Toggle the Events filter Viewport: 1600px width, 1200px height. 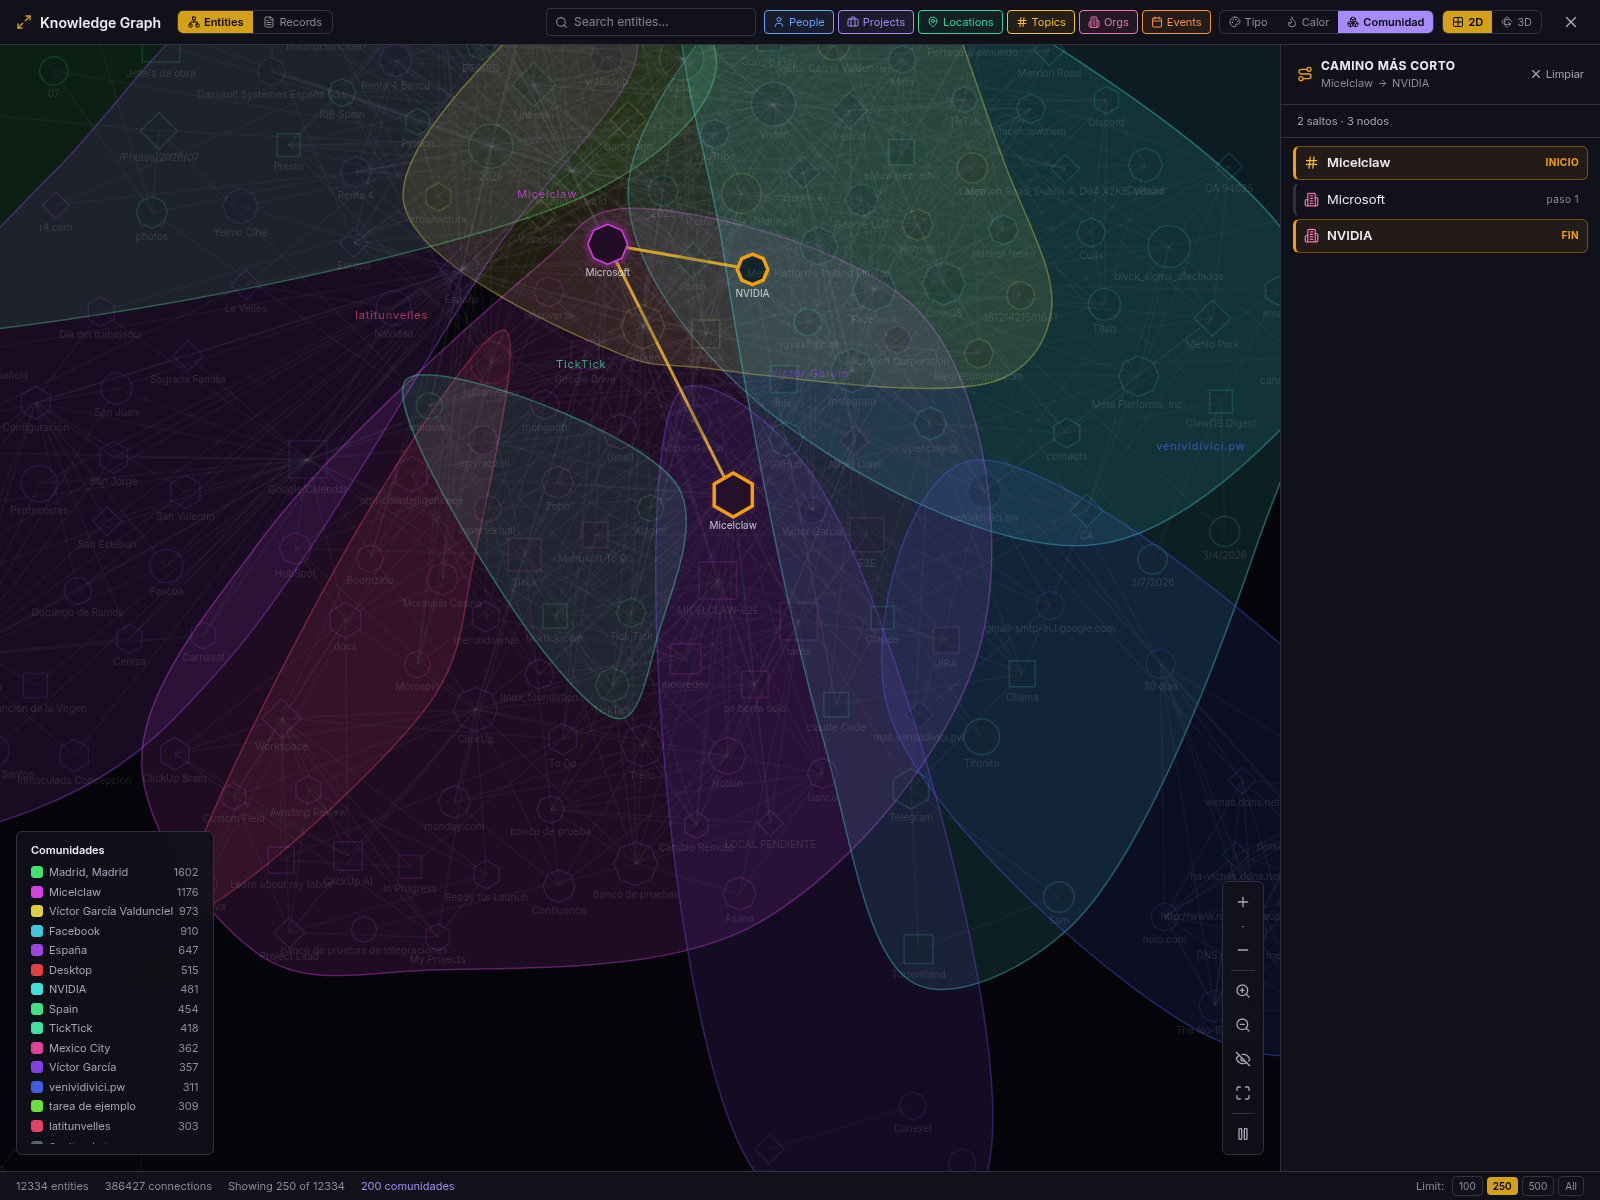[1176, 22]
